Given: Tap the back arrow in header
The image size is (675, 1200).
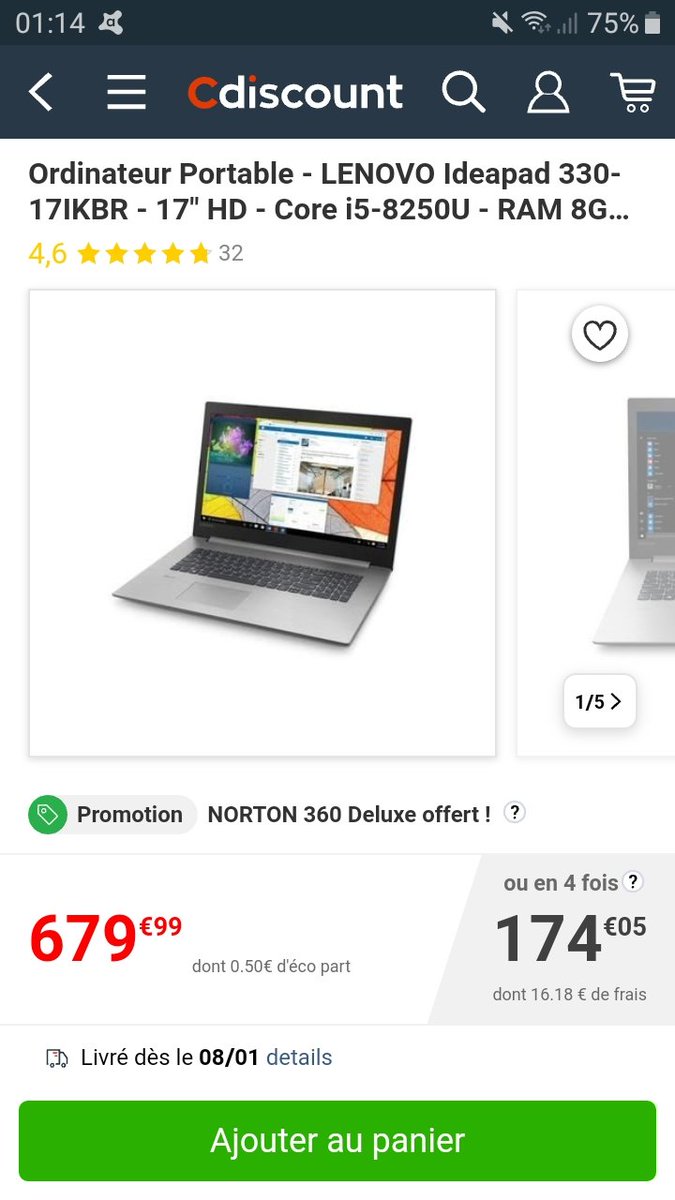Looking at the screenshot, I should 40,92.
